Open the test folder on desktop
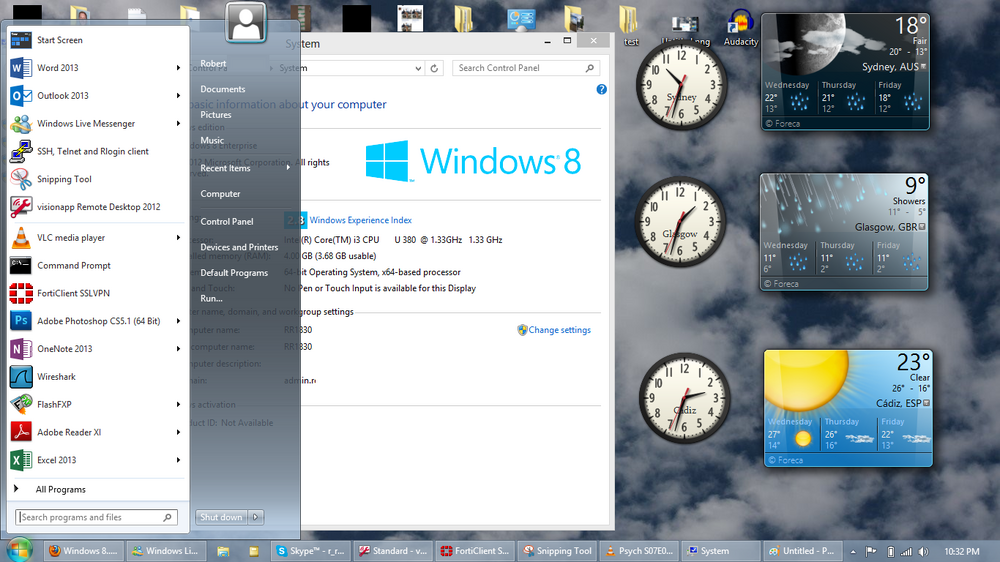1000x562 pixels. tap(630, 27)
